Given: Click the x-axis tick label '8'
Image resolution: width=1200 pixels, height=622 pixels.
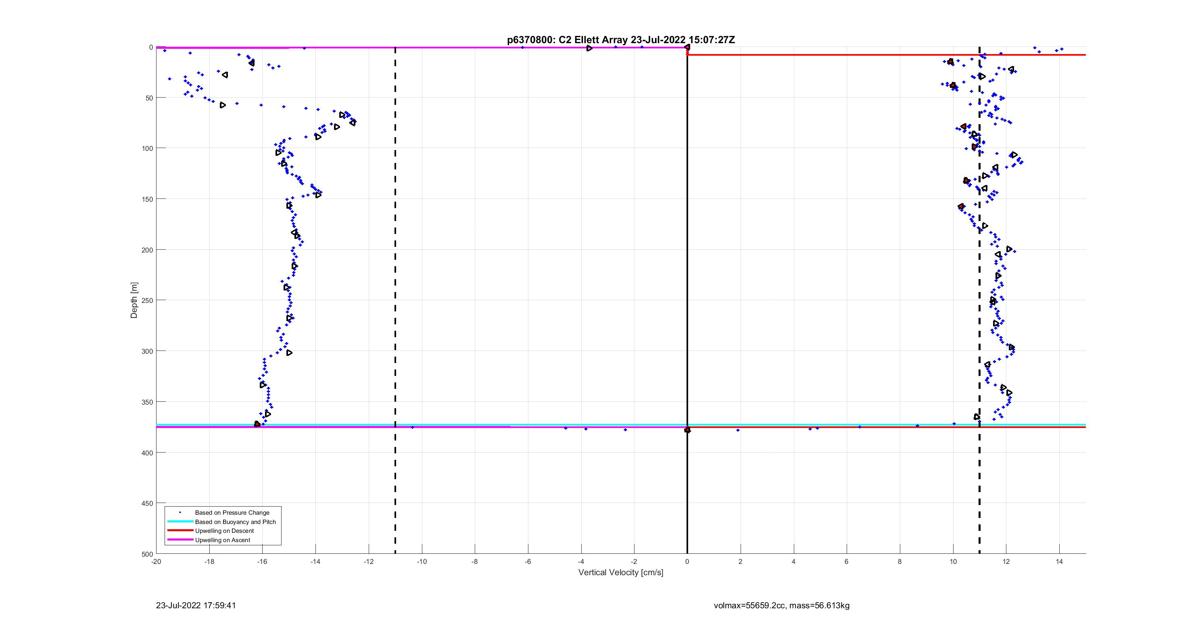Looking at the screenshot, I should (900, 561).
